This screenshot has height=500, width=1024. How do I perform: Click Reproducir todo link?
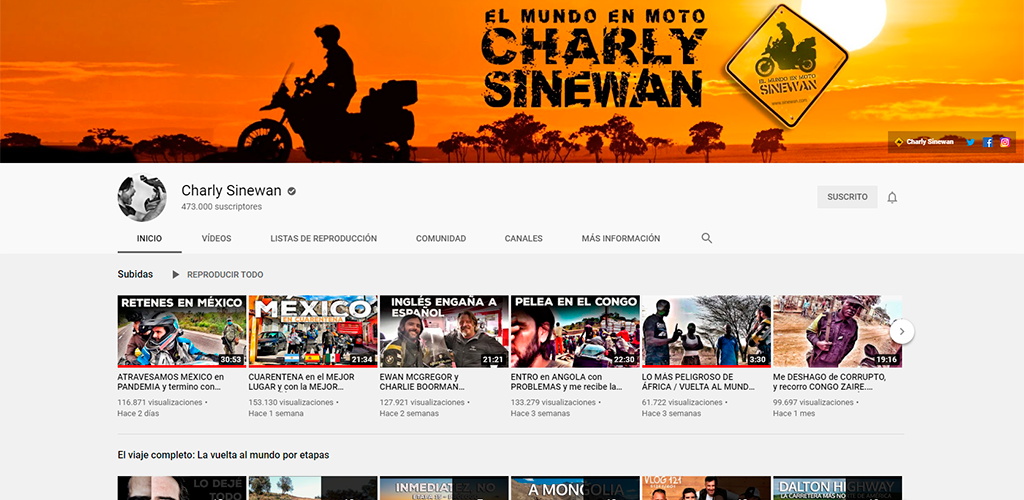click(x=225, y=275)
